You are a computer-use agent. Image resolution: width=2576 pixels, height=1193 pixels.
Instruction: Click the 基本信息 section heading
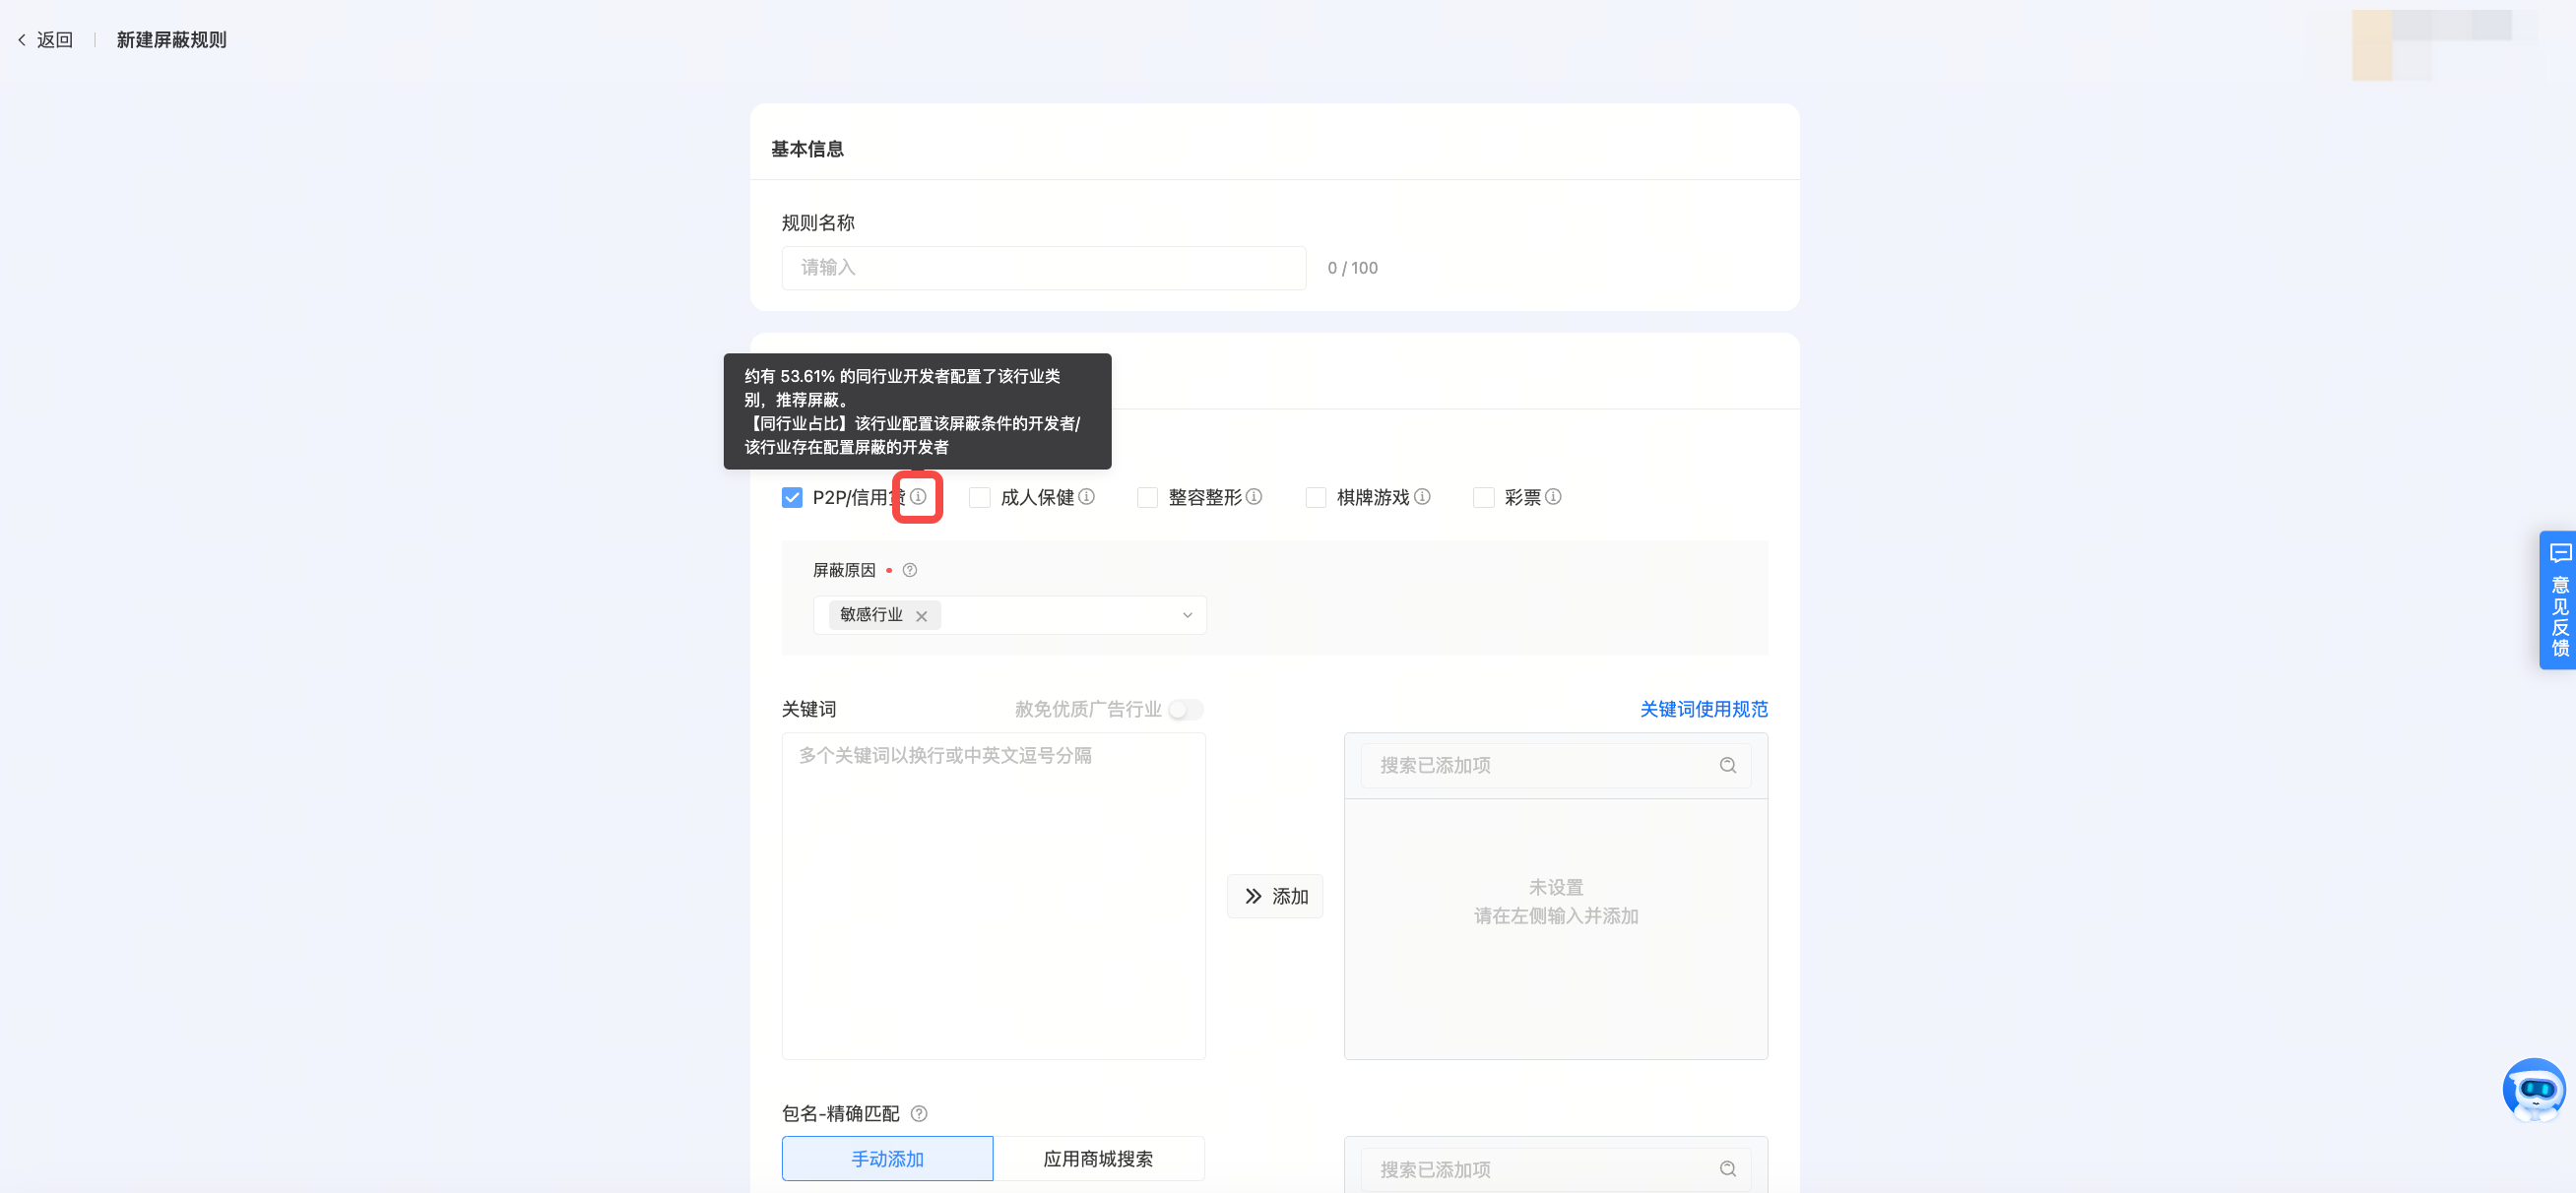click(x=807, y=149)
